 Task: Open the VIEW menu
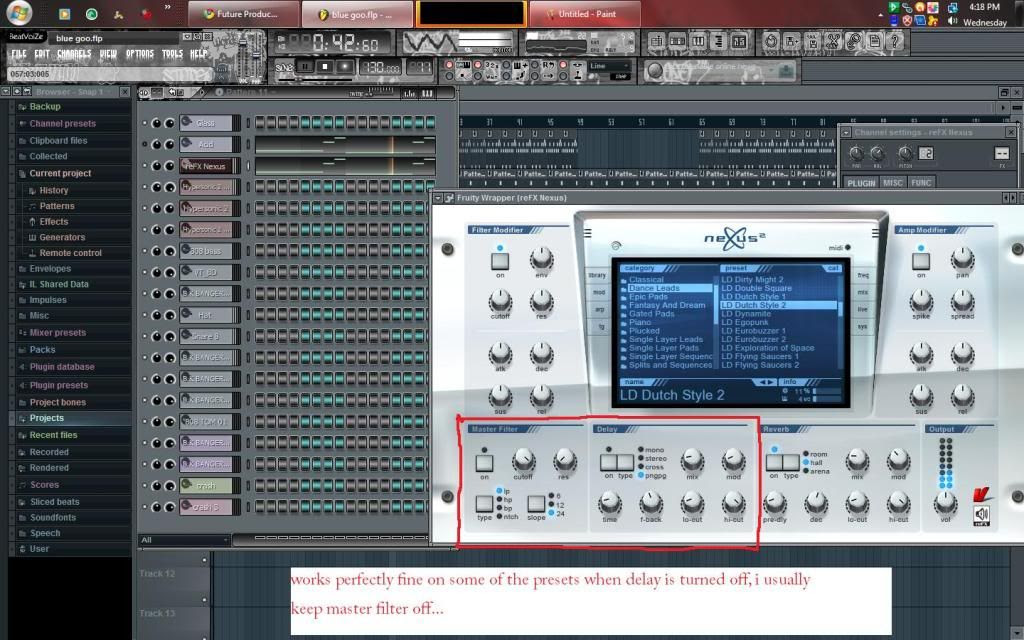pyautogui.click(x=108, y=54)
